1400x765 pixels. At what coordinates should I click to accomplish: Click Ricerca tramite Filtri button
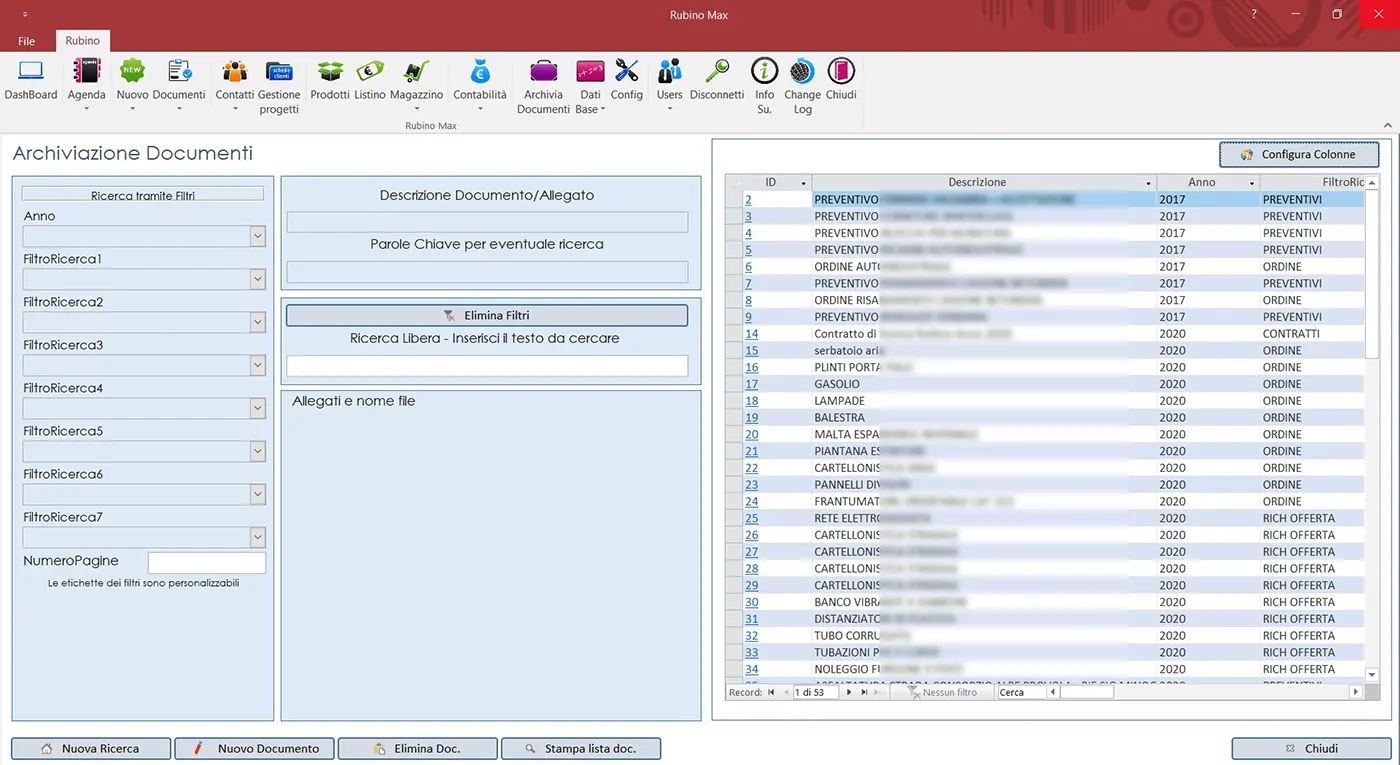point(143,196)
